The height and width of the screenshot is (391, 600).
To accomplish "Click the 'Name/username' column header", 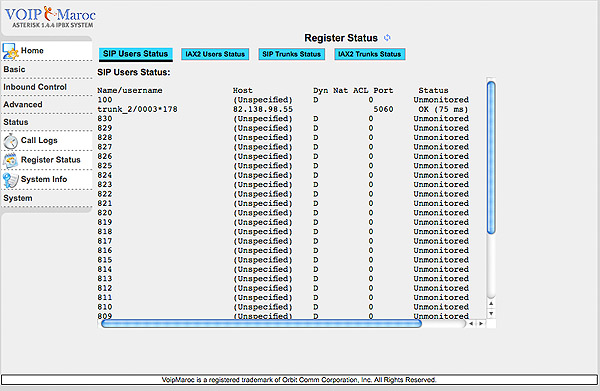I will coord(130,91).
